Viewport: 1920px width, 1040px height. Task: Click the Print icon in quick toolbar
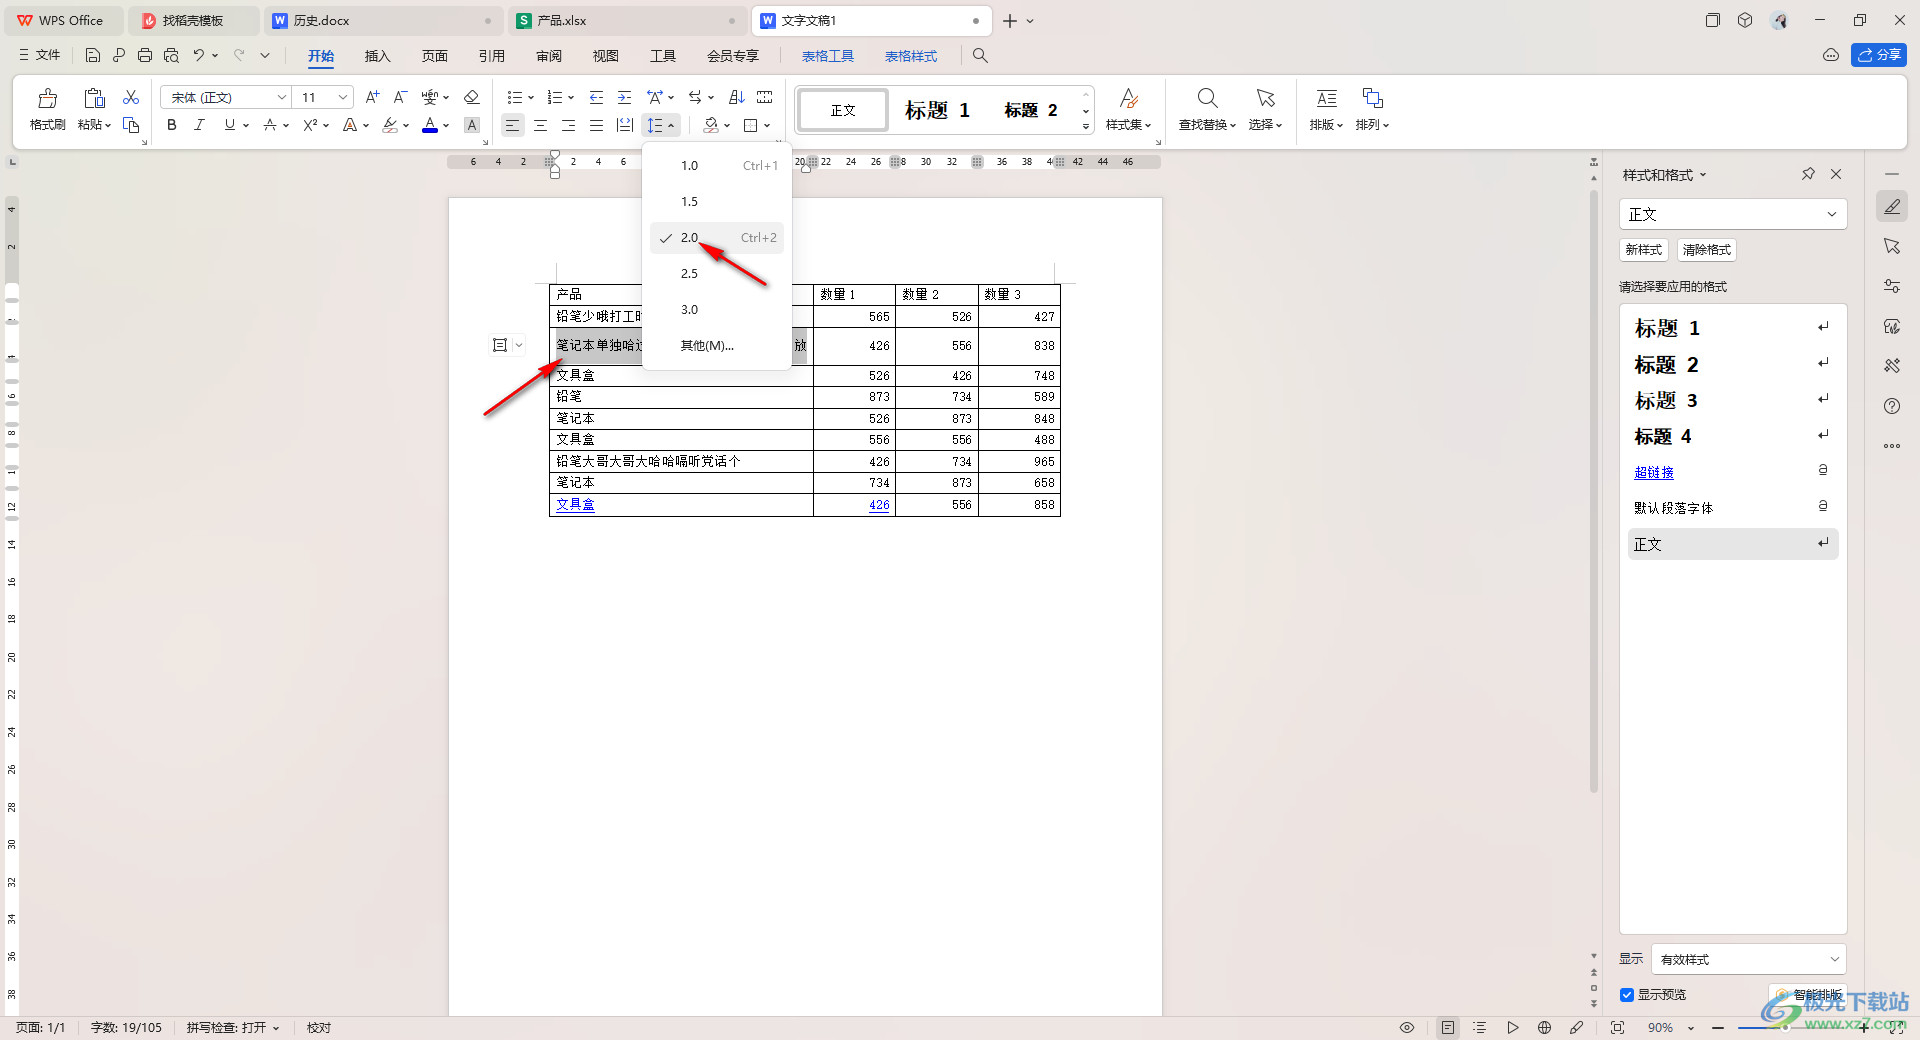(145, 56)
